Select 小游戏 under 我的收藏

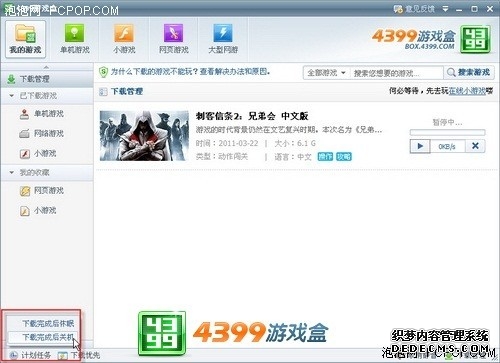pos(38,211)
